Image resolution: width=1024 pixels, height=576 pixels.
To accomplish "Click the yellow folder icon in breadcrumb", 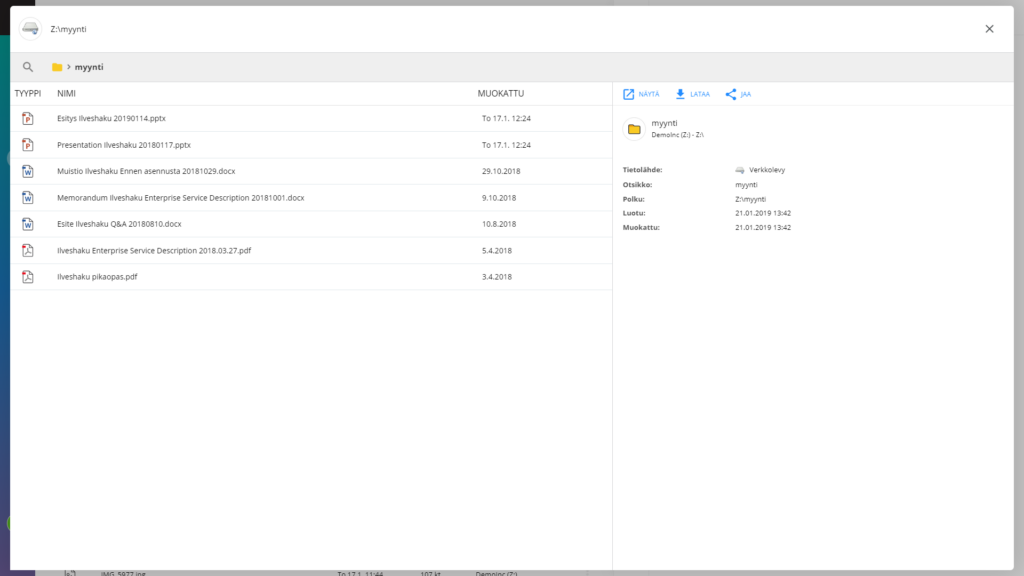I will [57, 67].
